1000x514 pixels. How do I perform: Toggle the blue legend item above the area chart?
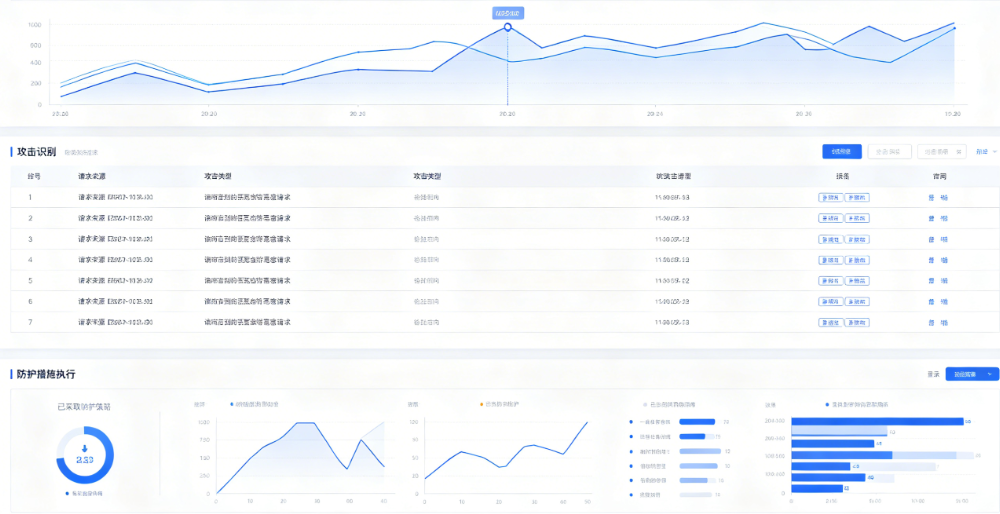[254, 404]
